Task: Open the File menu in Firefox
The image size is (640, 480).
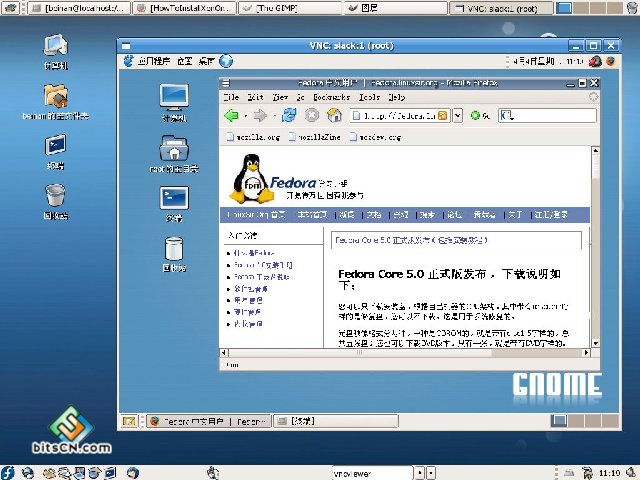Action: coord(231,97)
